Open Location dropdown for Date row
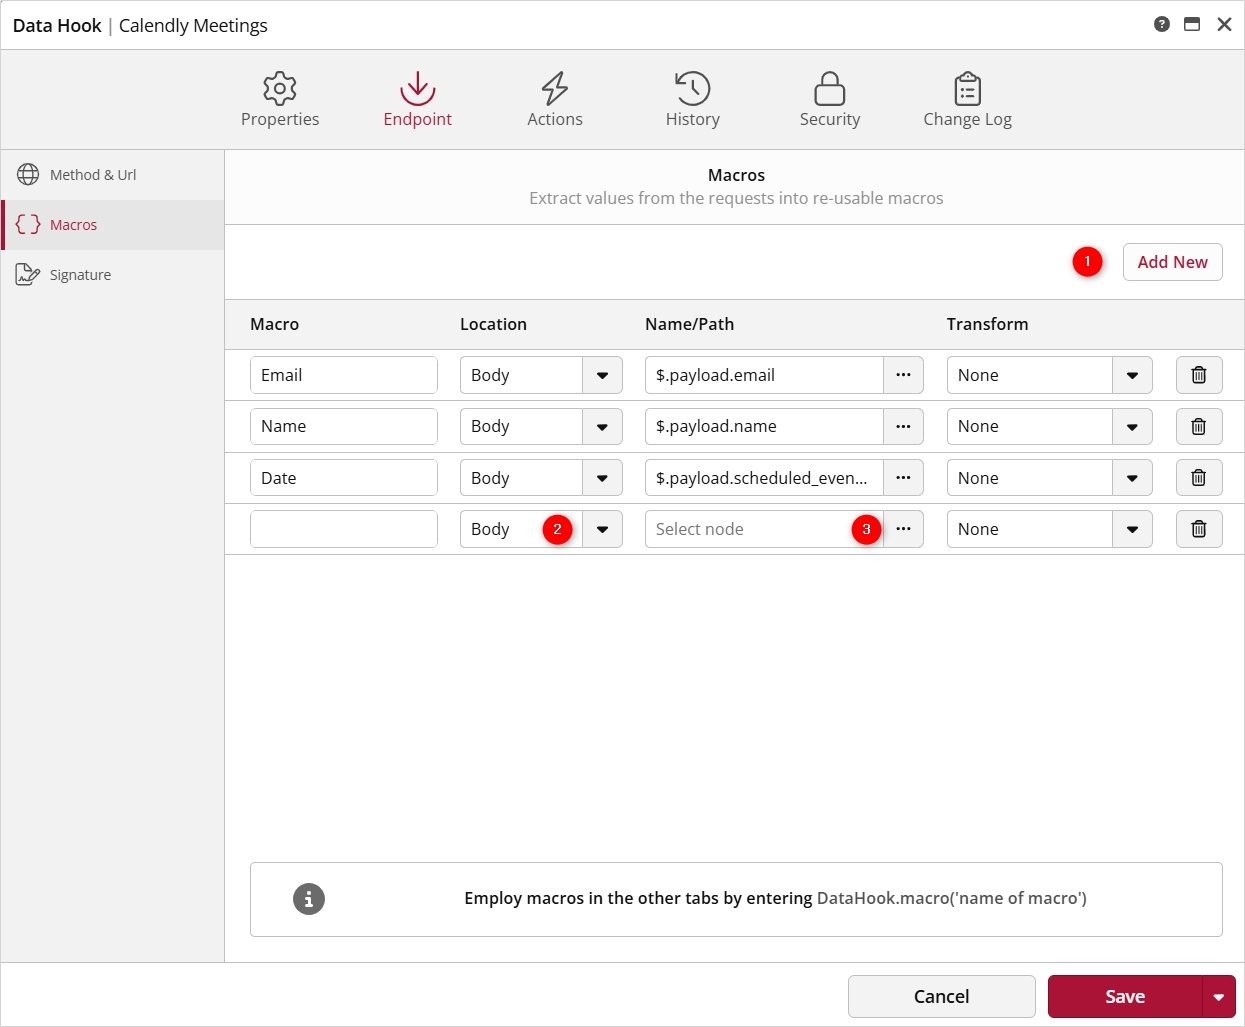The width and height of the screenshot is (1245, 1027). [602, 478]
